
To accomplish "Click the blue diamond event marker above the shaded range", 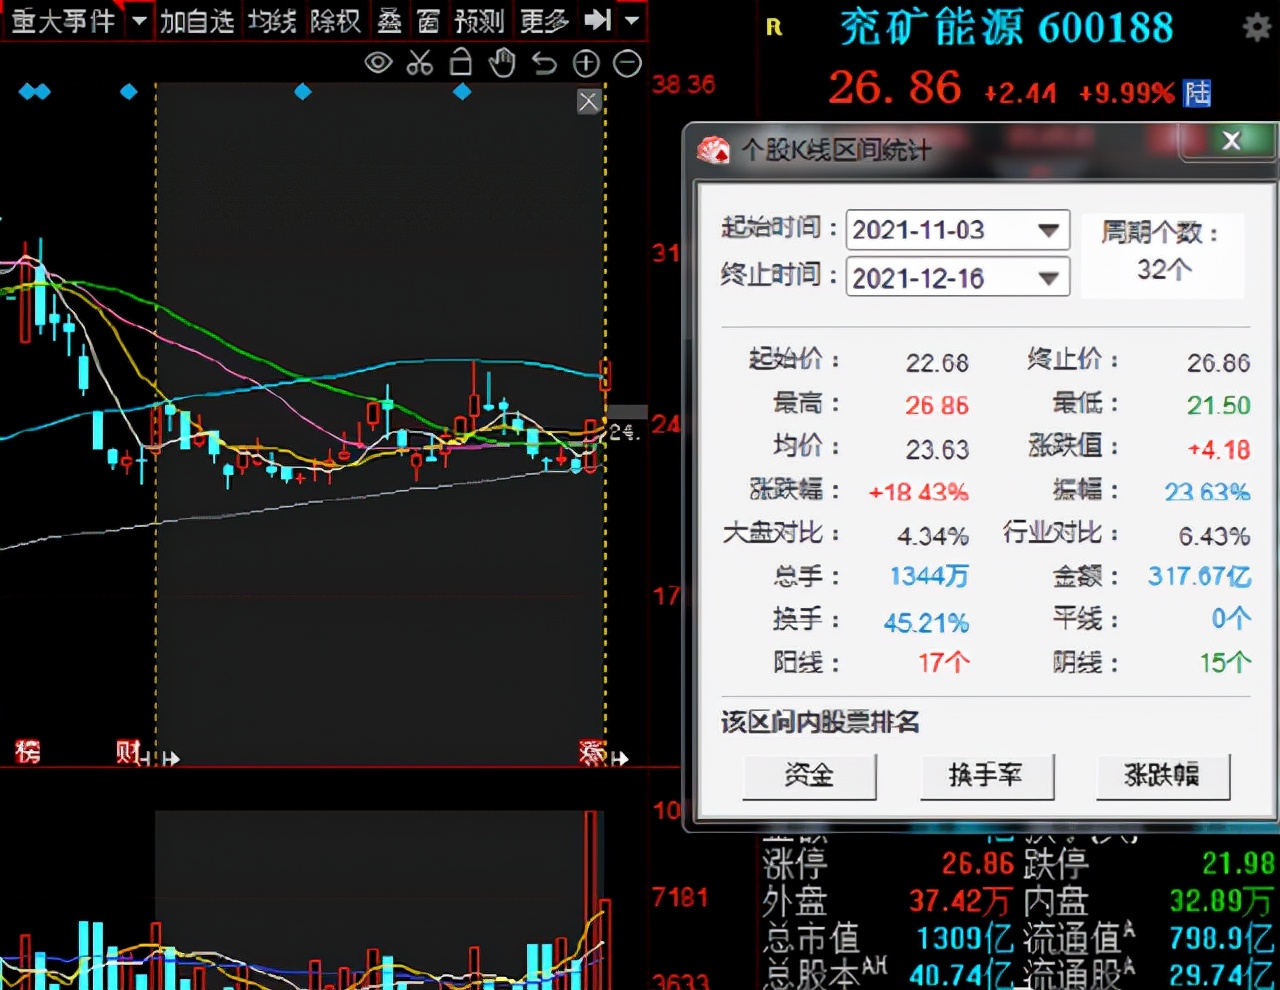I will tap(303, 92).
